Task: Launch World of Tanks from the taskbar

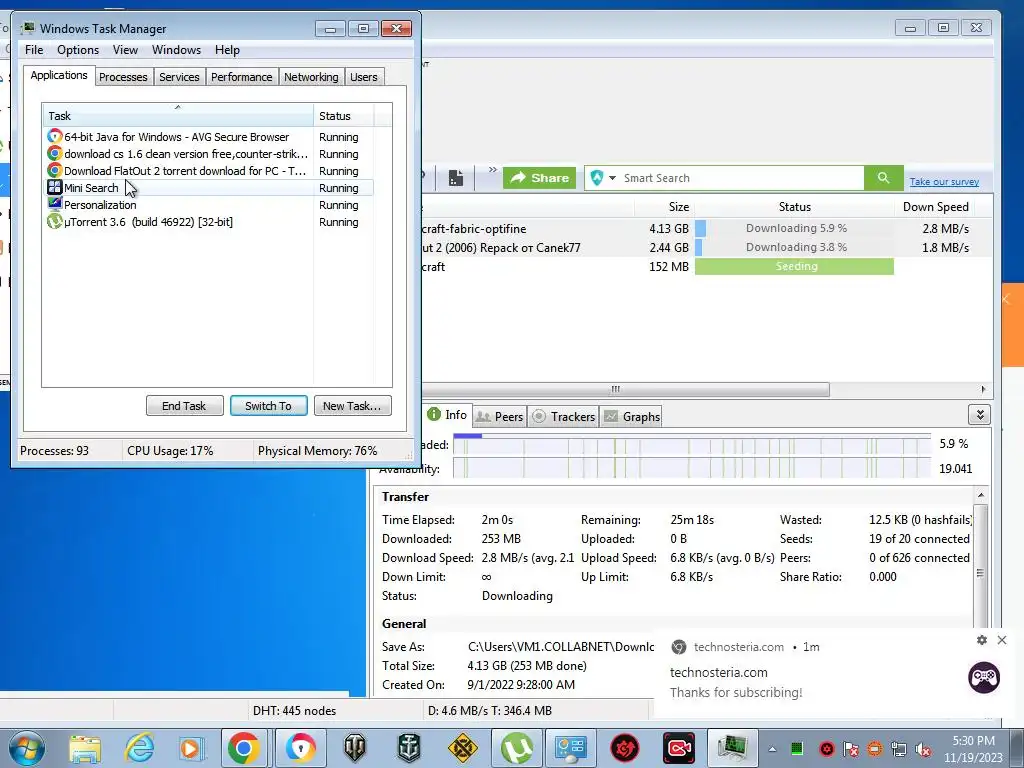Action: pyautogui.click(x=355, y=748)
